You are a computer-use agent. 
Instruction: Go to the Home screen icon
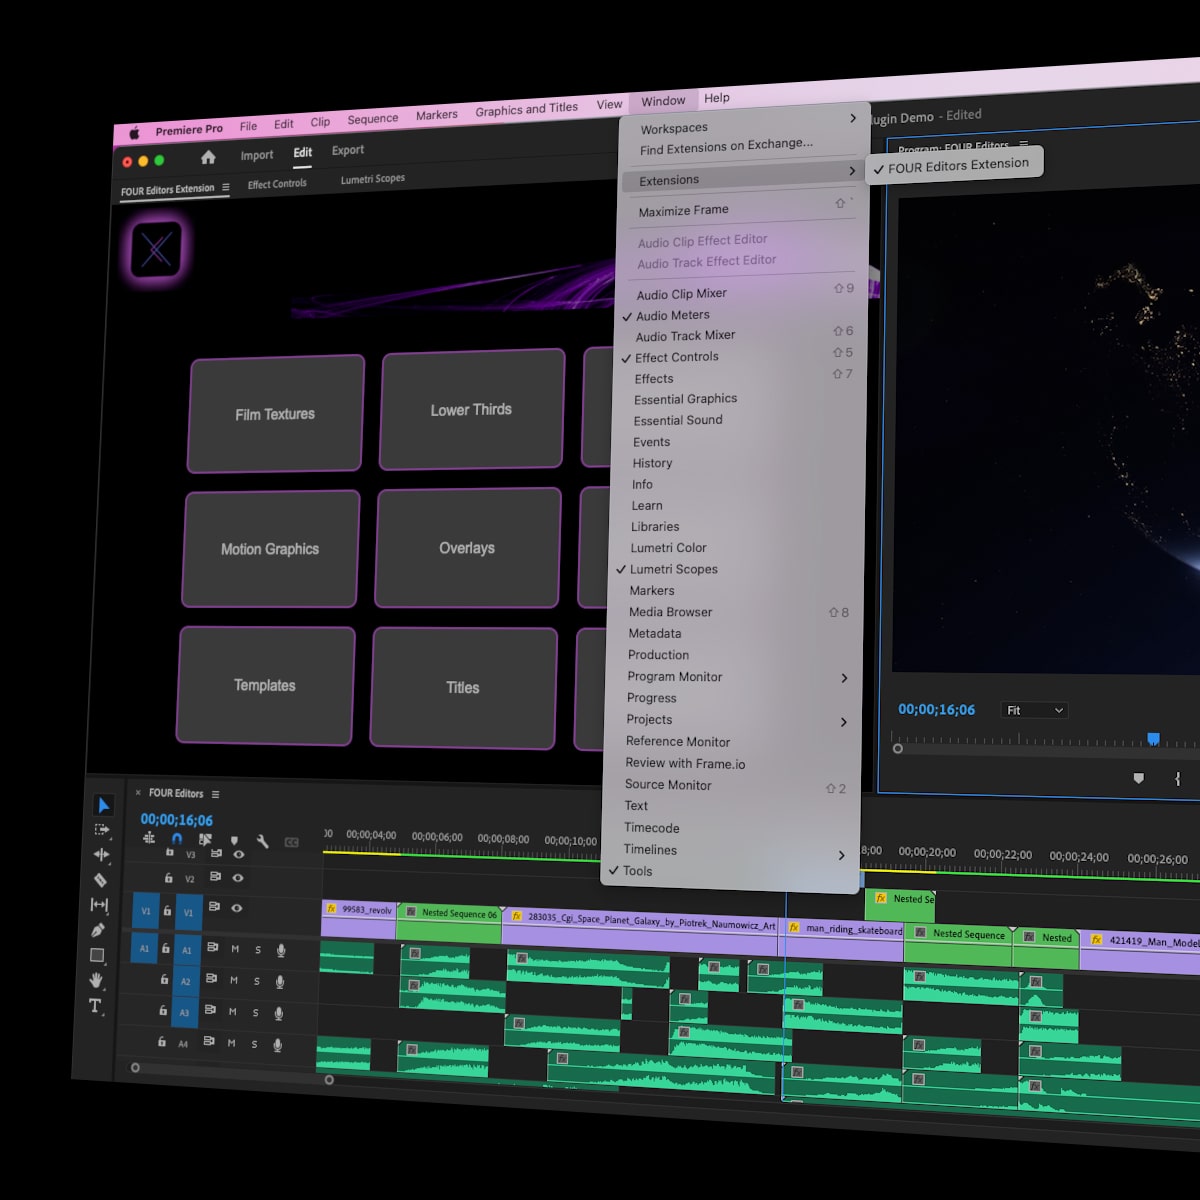(x=208, y=157)
